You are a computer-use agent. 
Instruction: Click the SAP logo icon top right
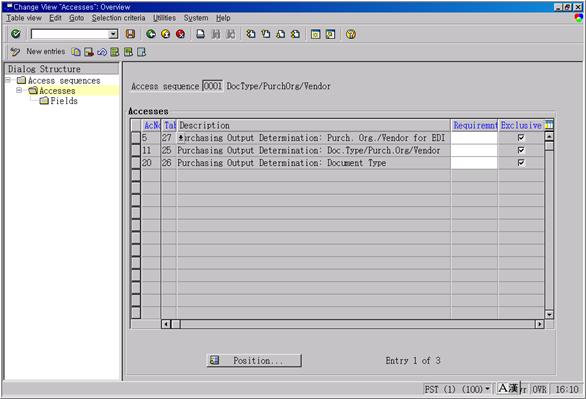(x=579, y=18)
